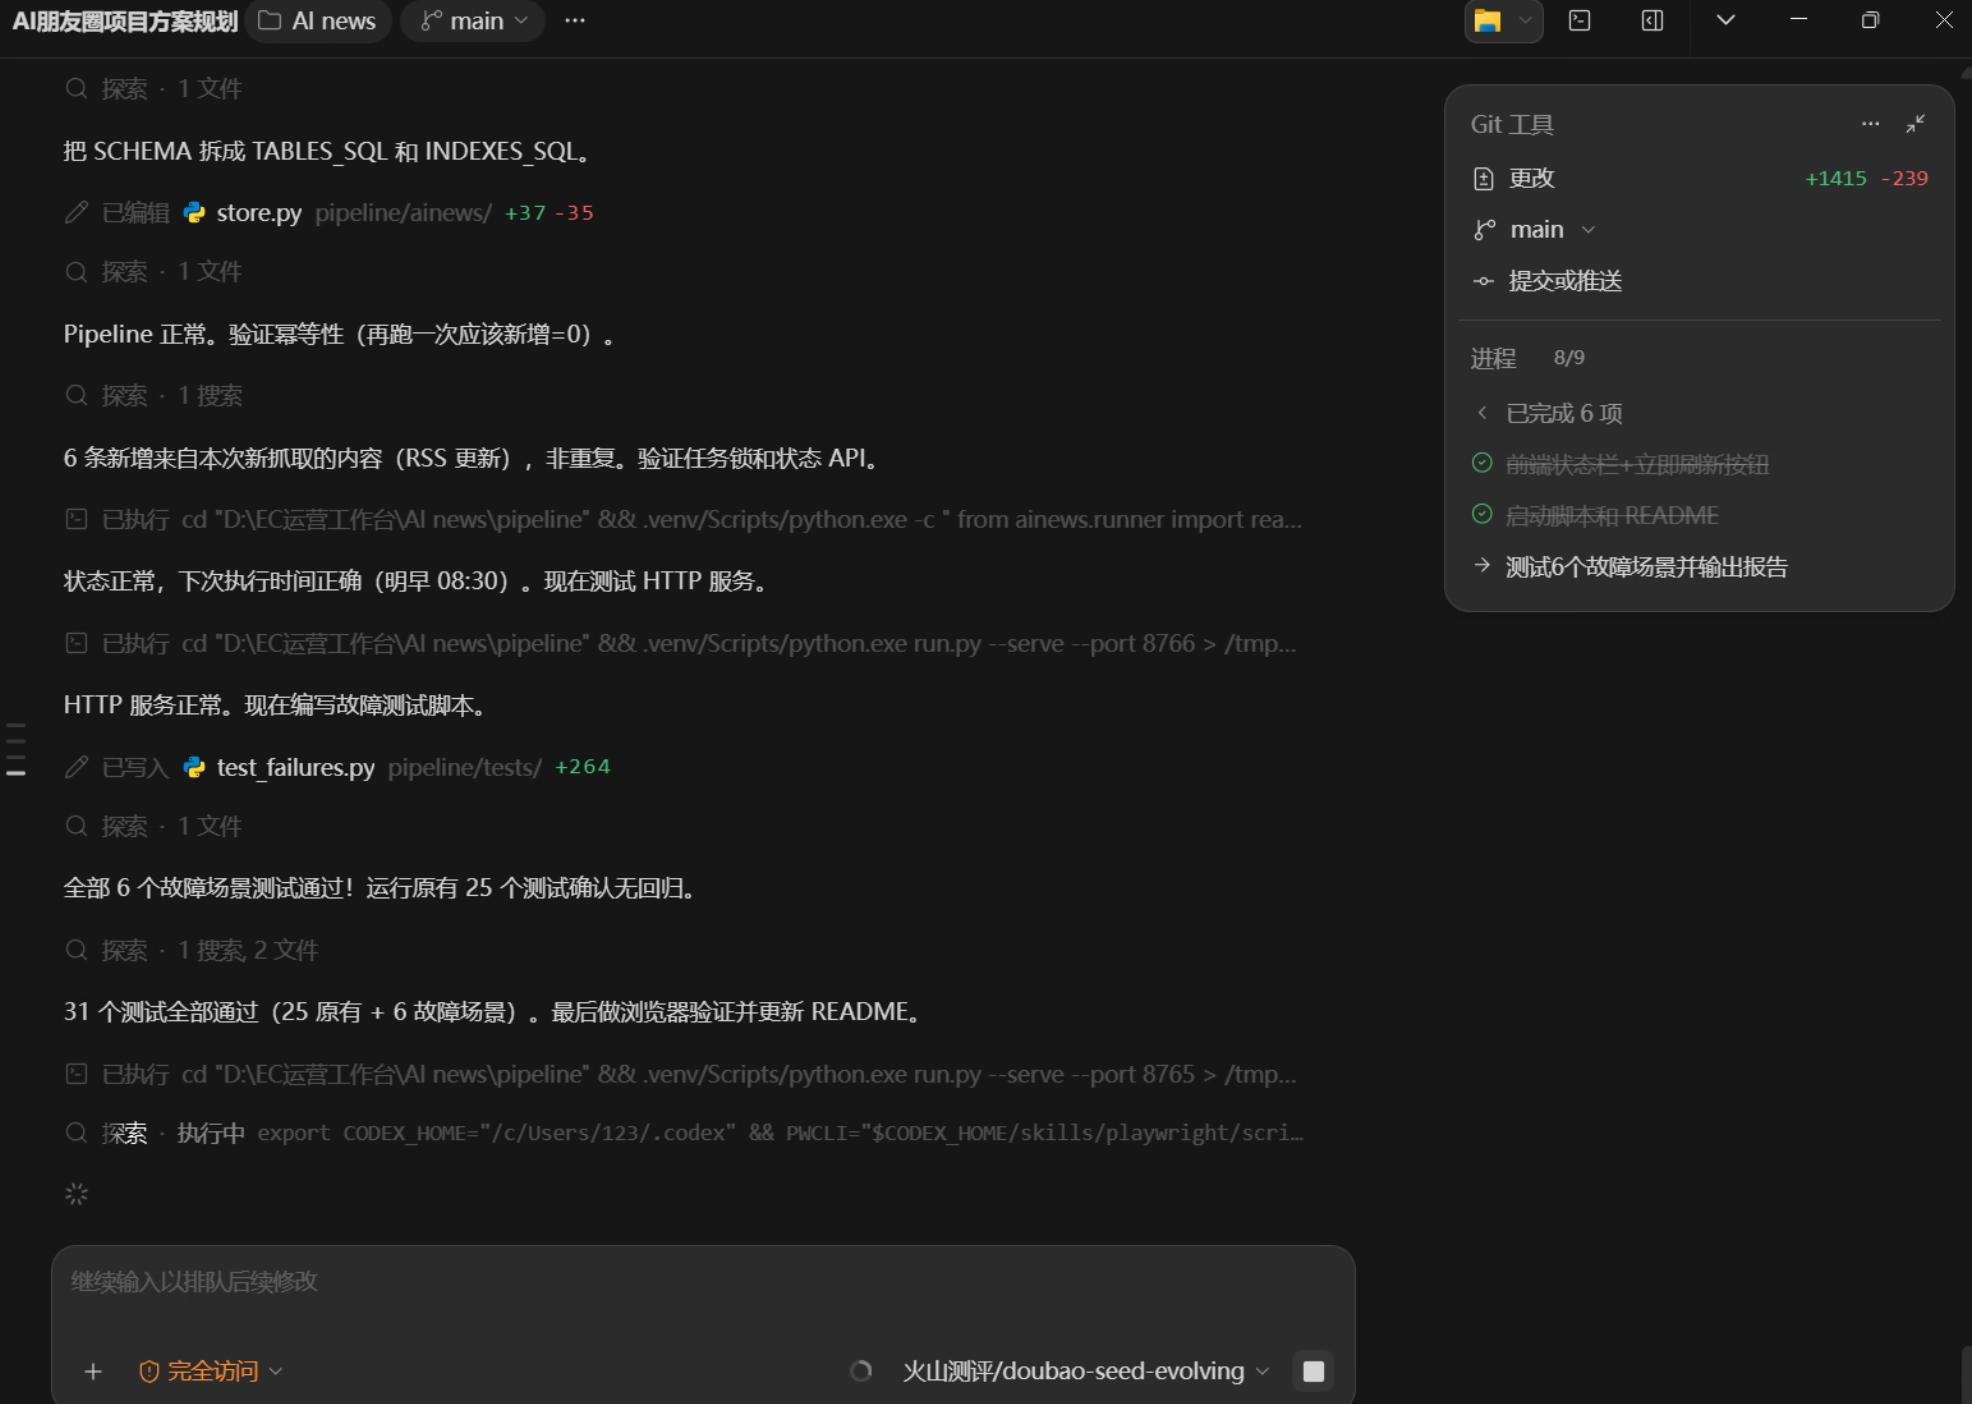
Task: Open the title bar three-dot menu
Action: click(575, 21)
